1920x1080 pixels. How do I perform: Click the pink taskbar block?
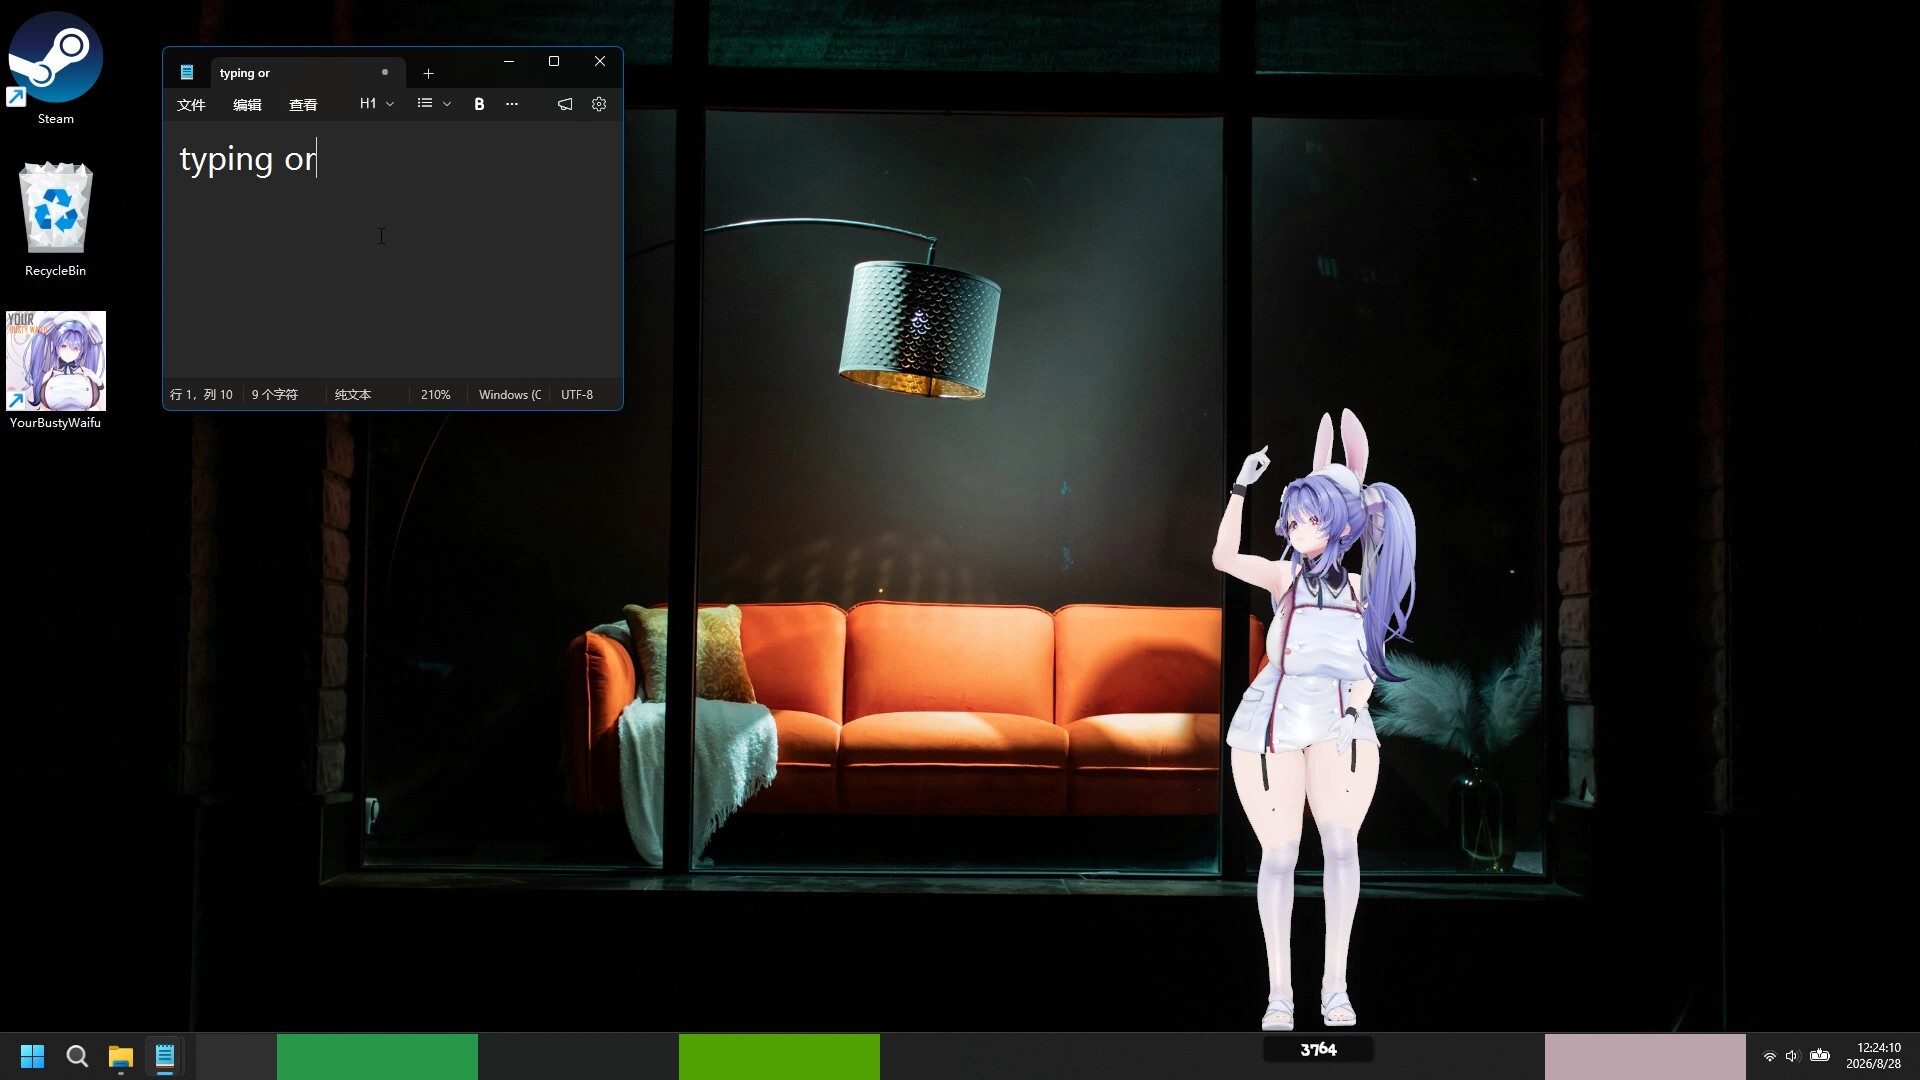click(x=1645, y=1057)
